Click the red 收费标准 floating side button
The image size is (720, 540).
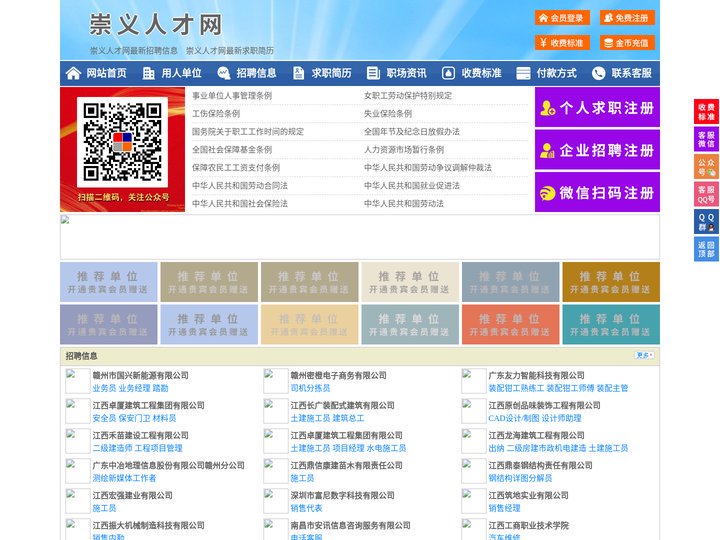point(706,112)
